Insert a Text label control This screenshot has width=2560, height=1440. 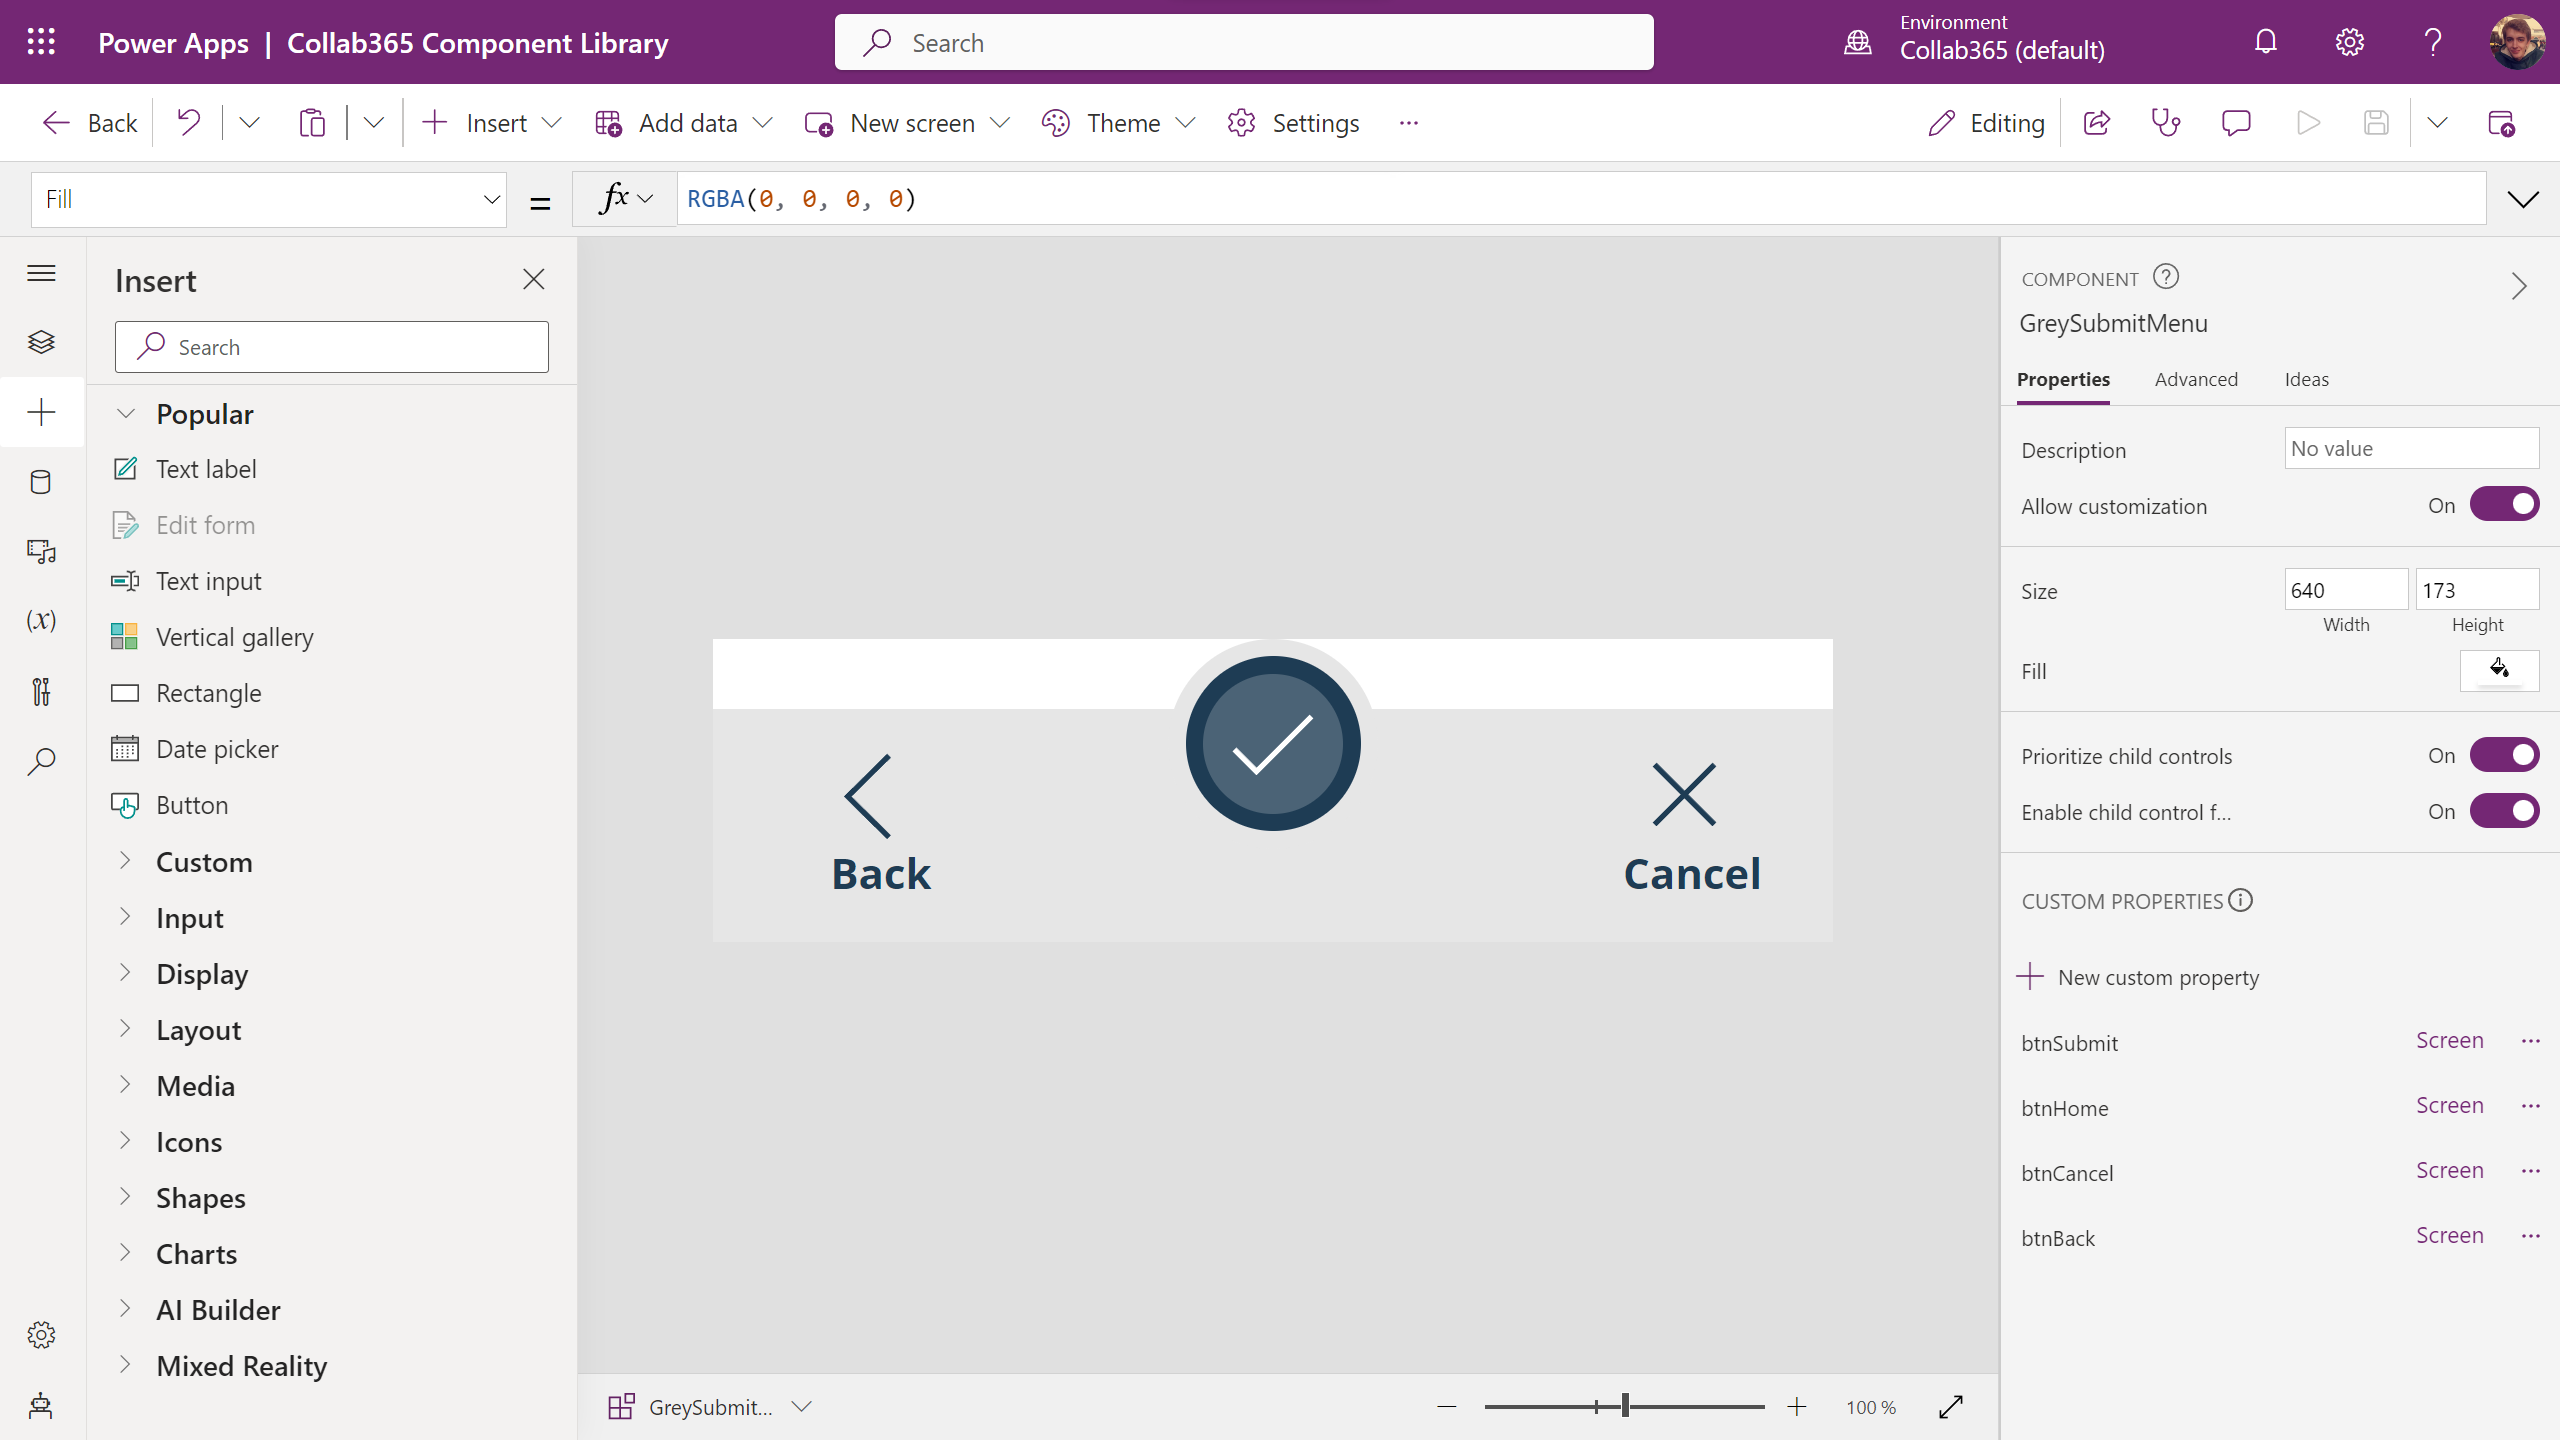click(x=206, y=469)
